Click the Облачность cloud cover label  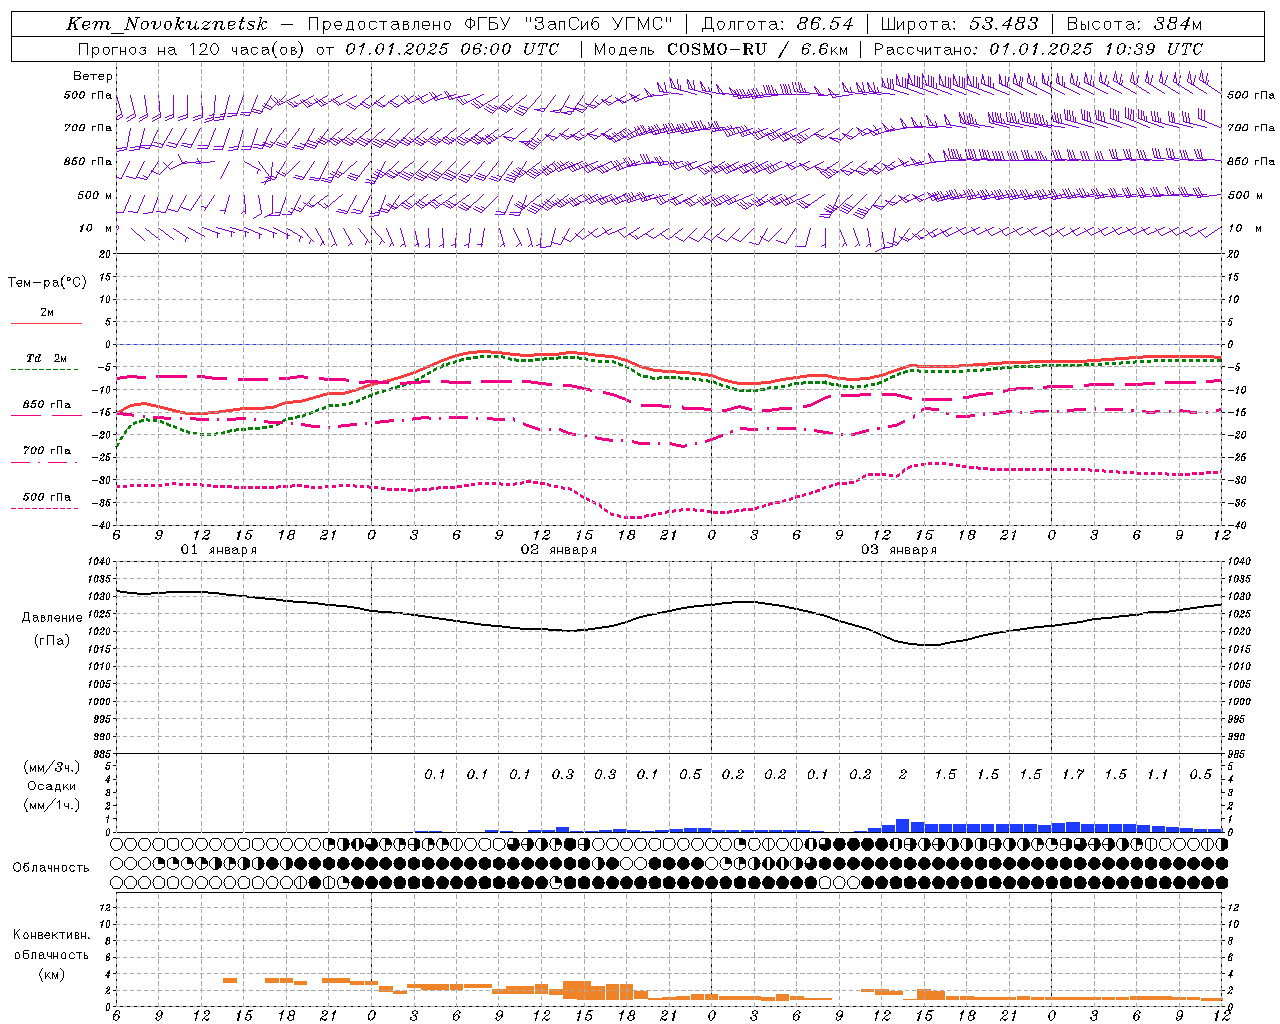click(x=51, y=867)
